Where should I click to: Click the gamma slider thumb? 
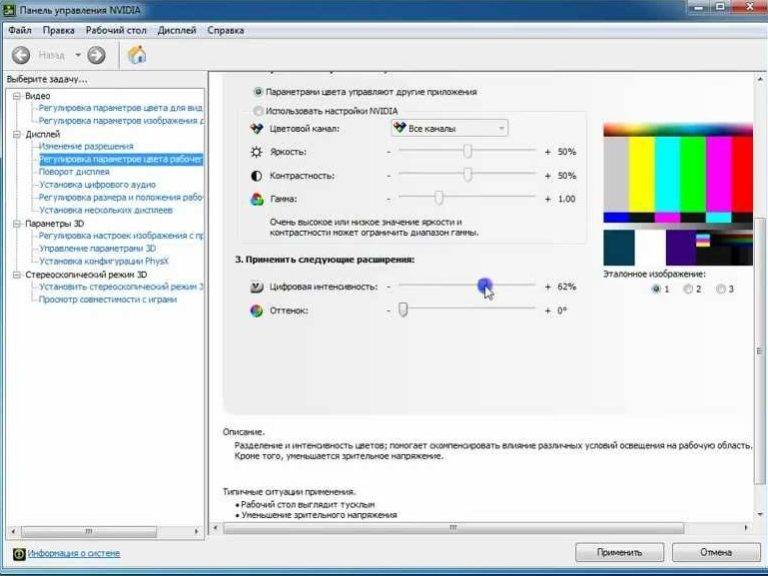pos(439,198)
